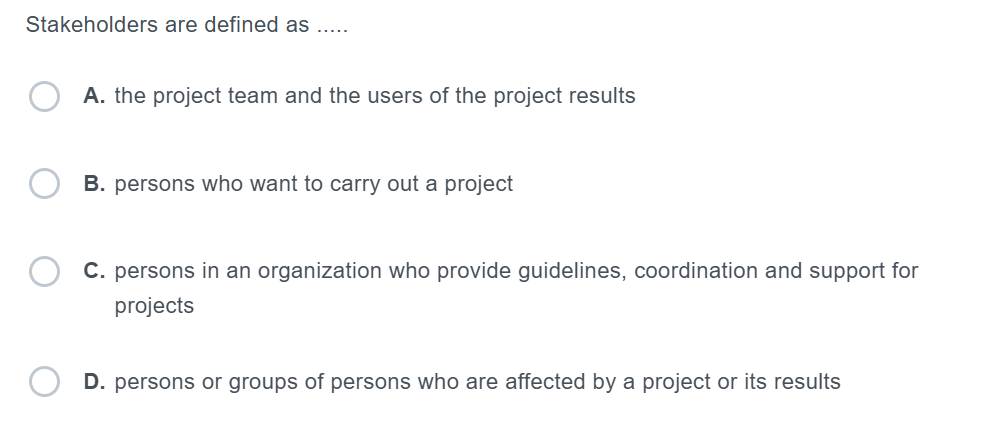Click the trailing dots after 'defined as'
The image size is (1004, 425).
pyautogui.click(x=331, y=28)
